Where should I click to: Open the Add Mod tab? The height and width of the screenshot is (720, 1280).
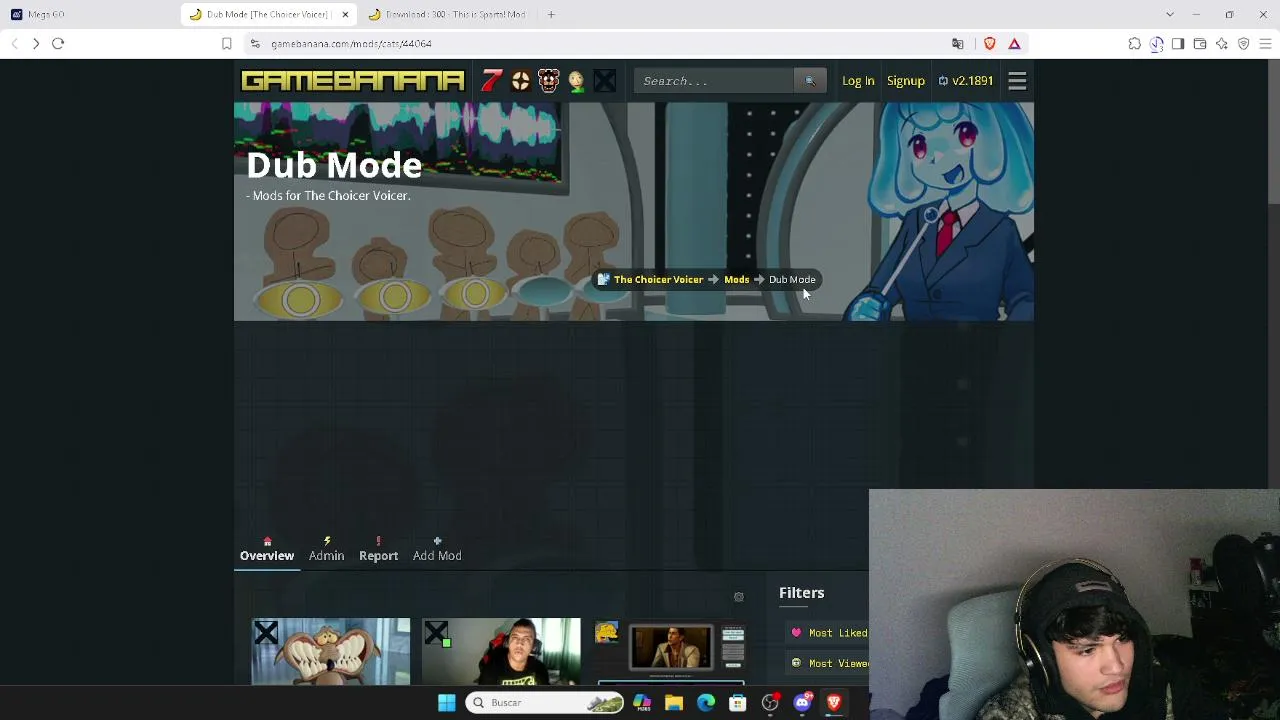pos(437,549)
